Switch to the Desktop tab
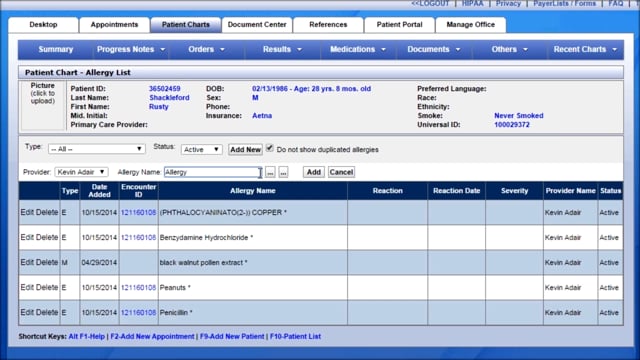 [43, 24]
